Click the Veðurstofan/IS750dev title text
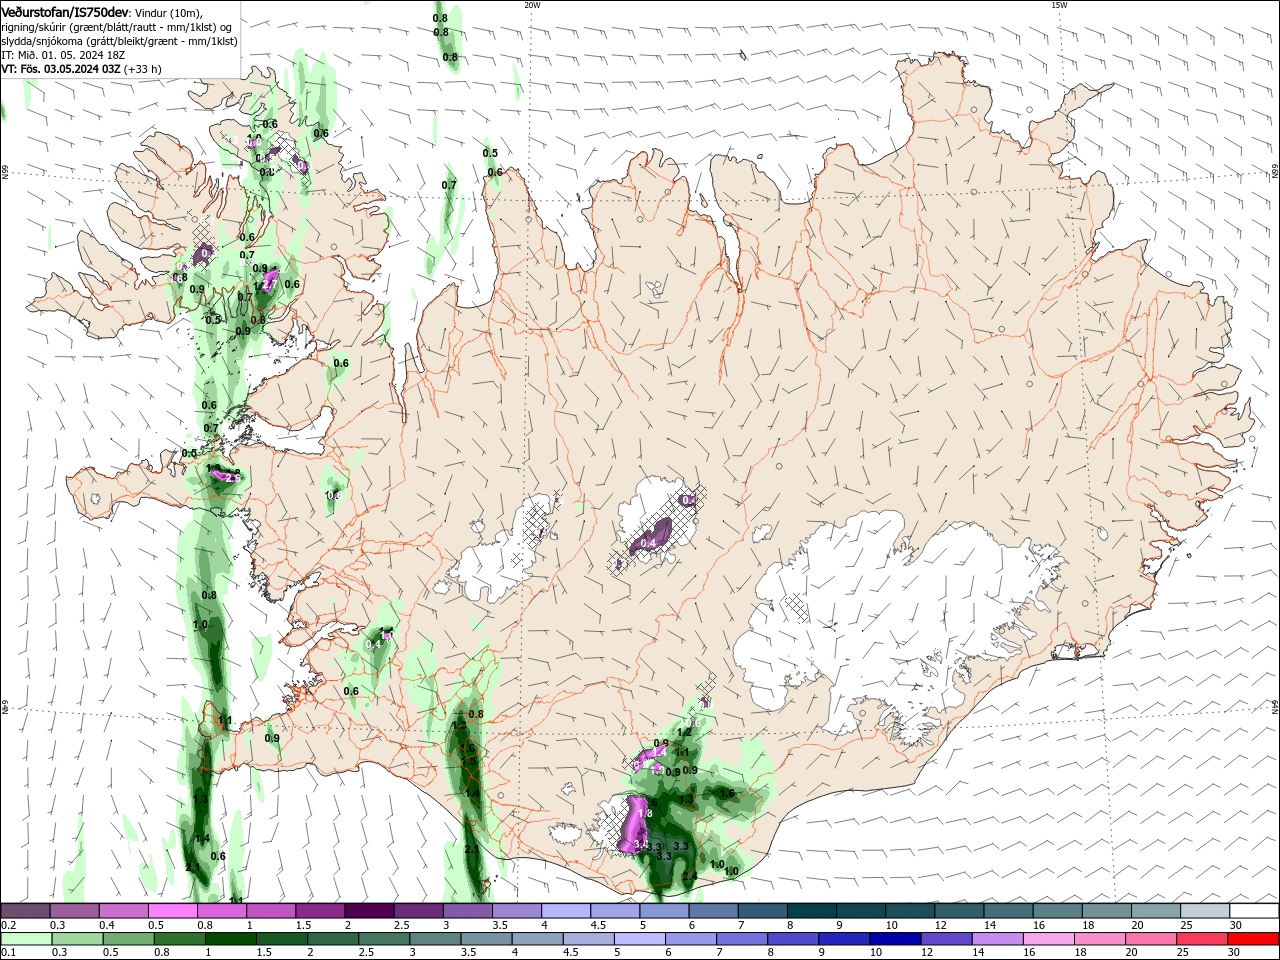 (x=65, y=12)
